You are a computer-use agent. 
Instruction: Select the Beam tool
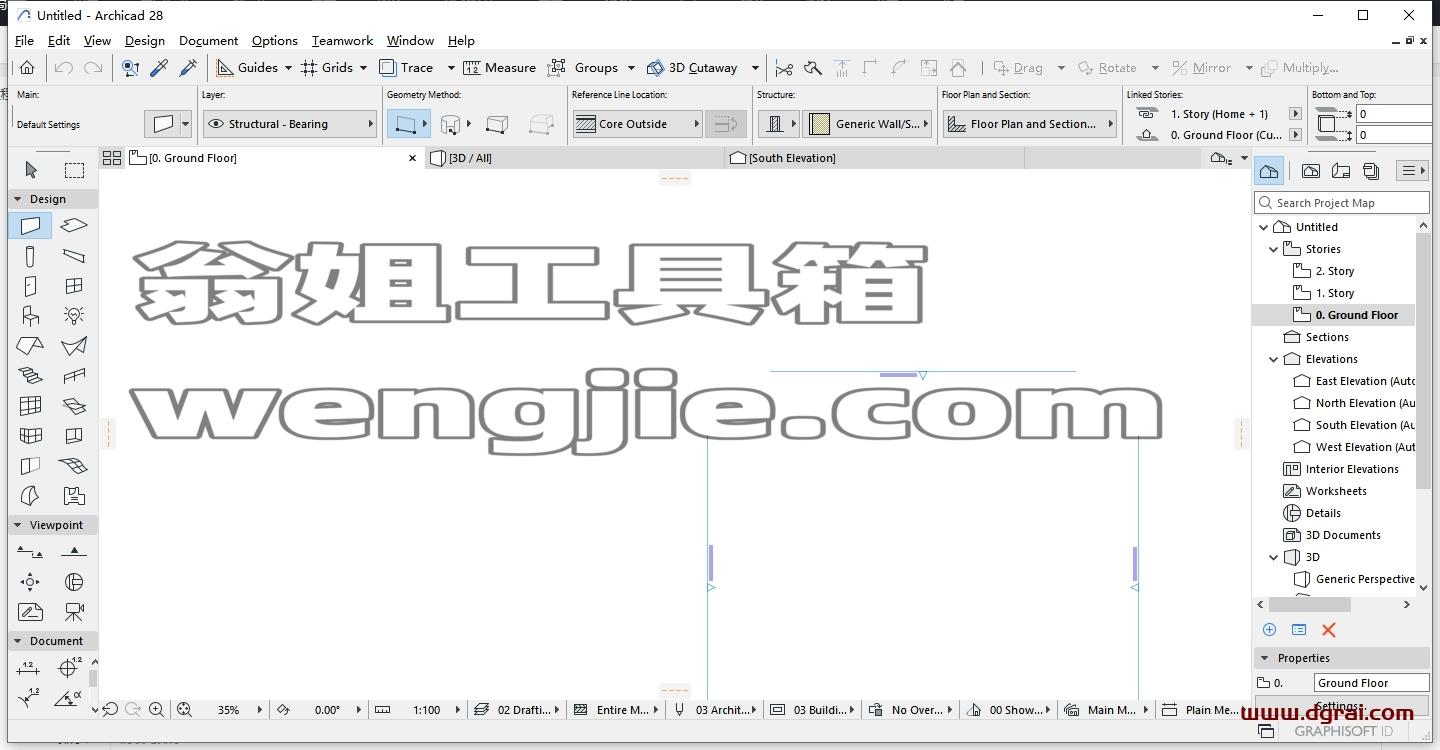point(74,256)
